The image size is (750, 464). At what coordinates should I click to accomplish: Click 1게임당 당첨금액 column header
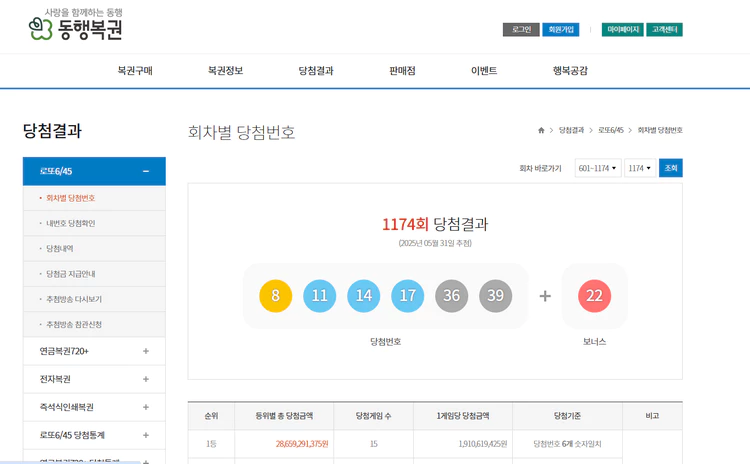[x=463, y=416]
